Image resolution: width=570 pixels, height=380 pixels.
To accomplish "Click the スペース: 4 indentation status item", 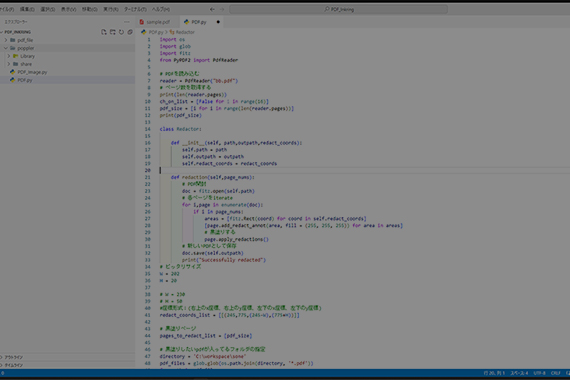I will click(519, 373).
